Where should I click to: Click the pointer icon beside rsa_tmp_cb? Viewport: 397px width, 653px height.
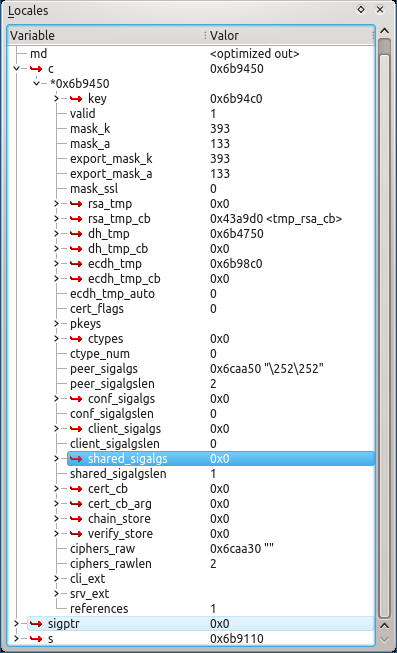coord(76,219)
